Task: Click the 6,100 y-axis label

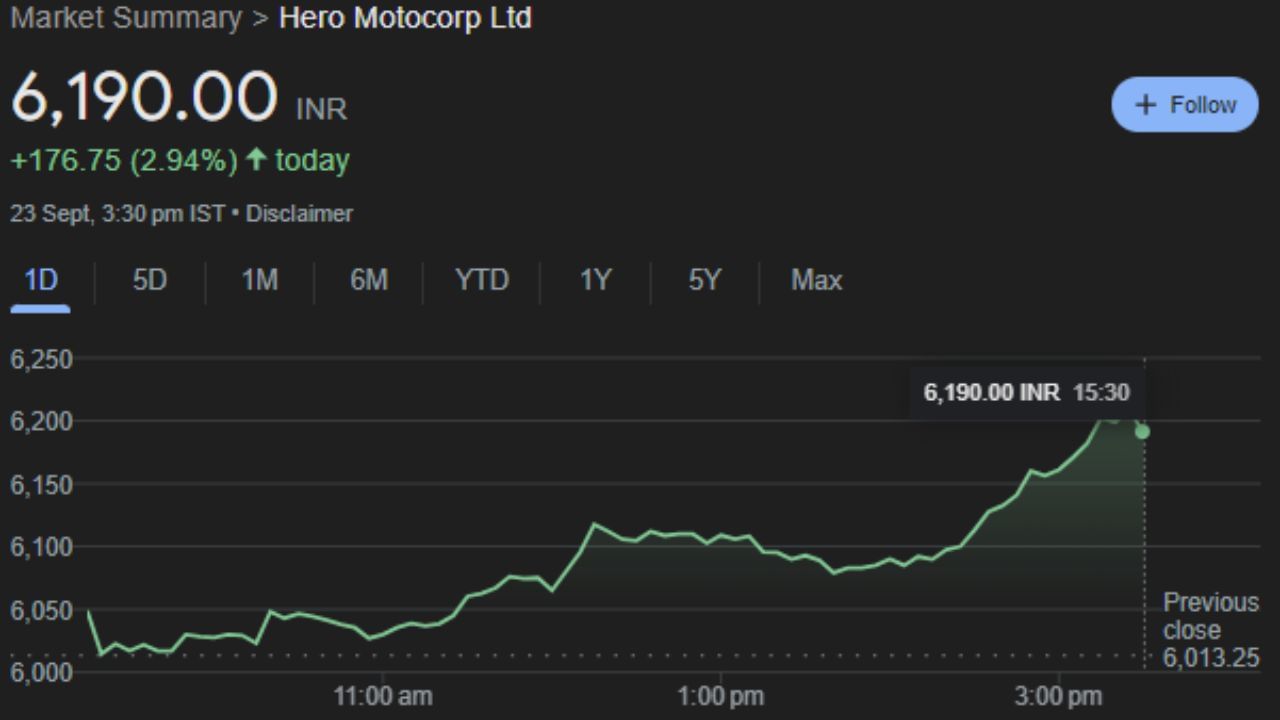Action: coord(42,547)
